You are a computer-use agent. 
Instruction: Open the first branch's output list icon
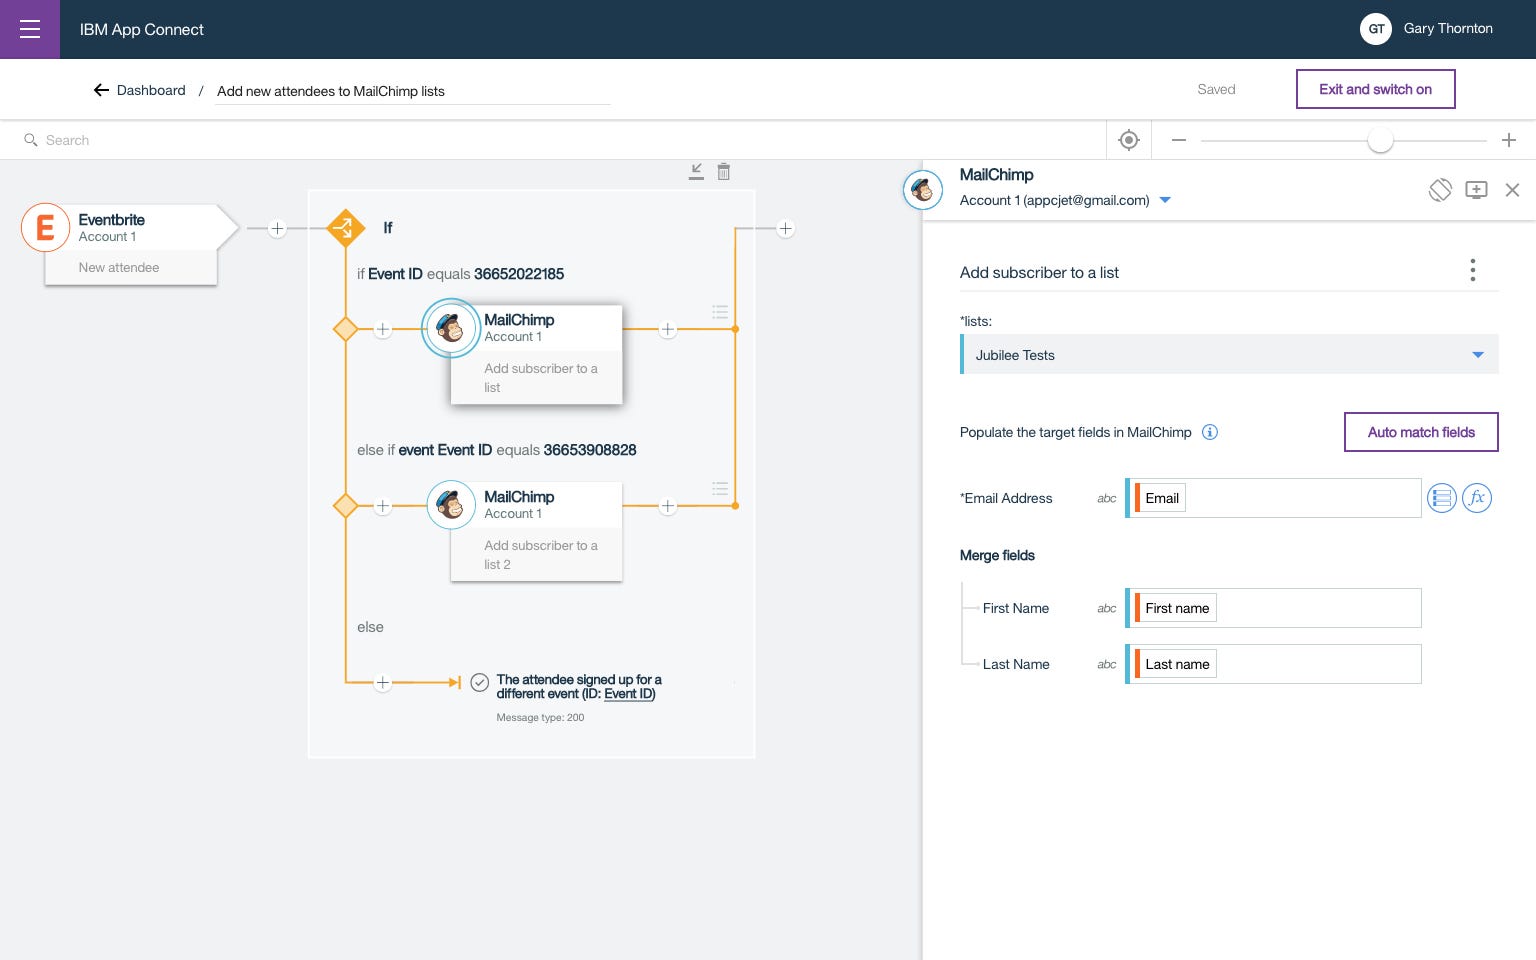(720, 312)
